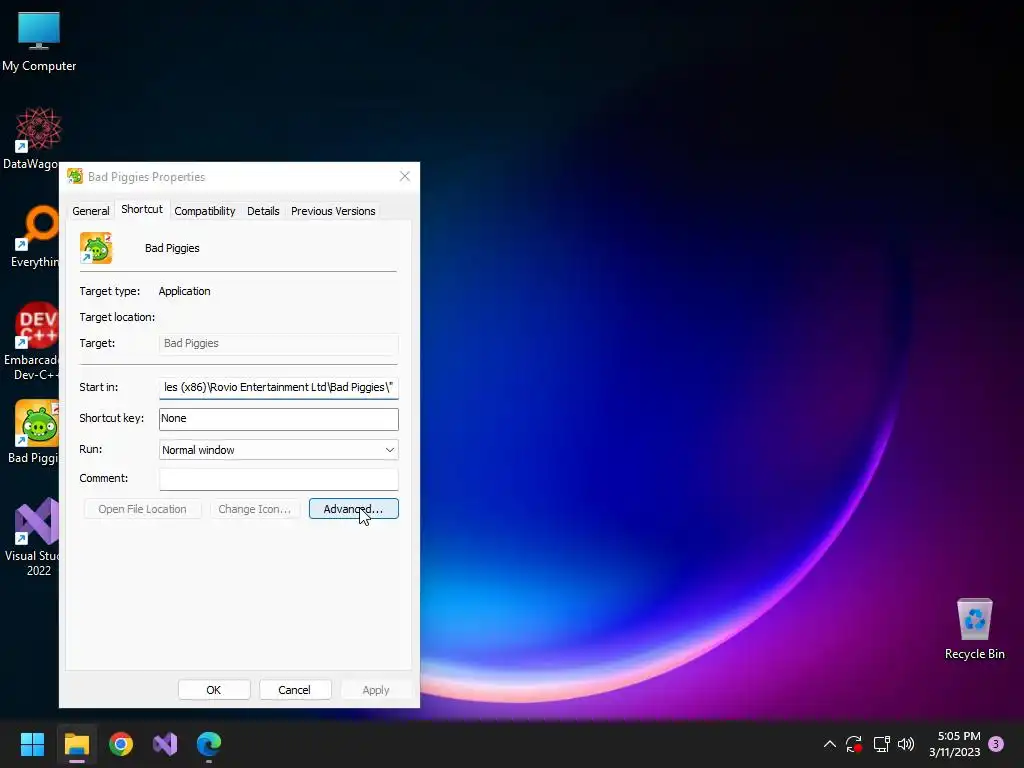Confirm the dialog with OK
The height and width of the screenshot is (768, 1024).
click(x=214, y=690)
